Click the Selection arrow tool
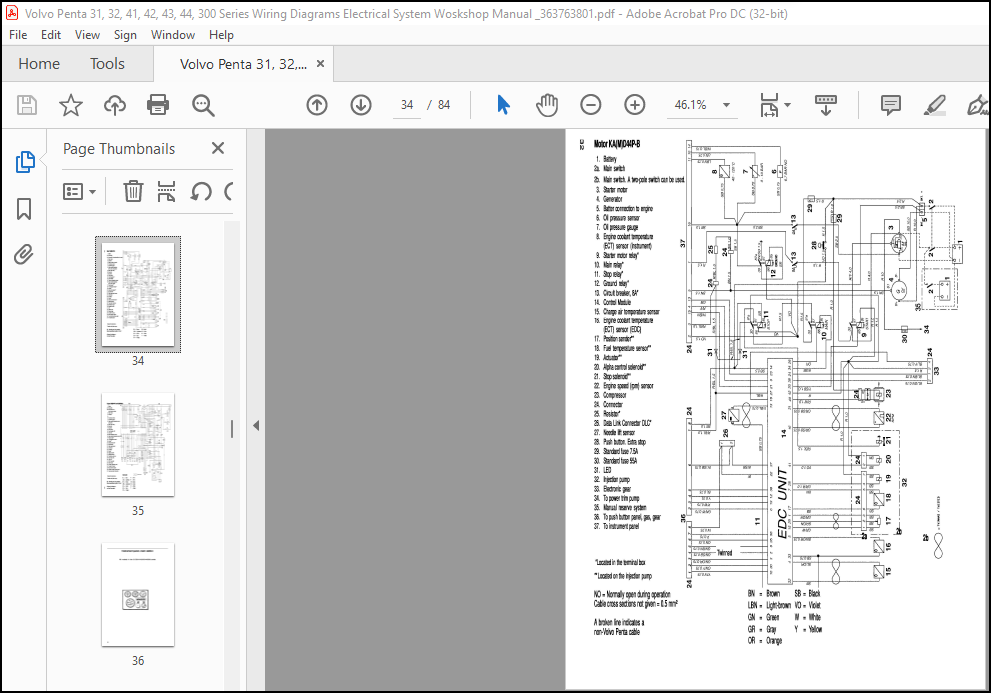Viewport: 991px width, 693px height. 503,105
